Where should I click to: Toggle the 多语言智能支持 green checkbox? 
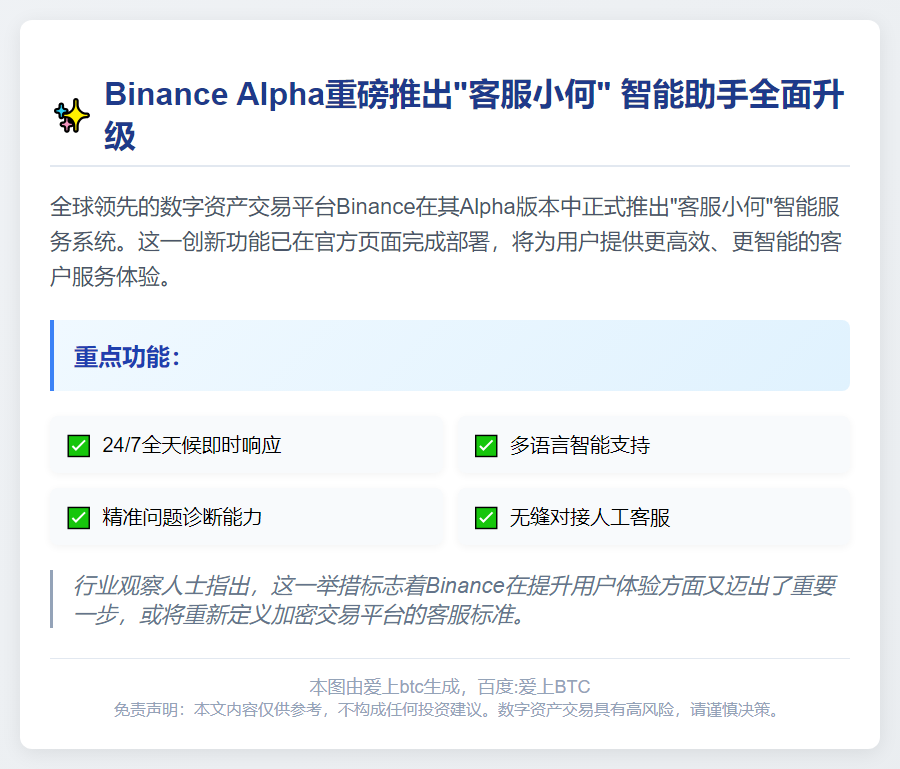click(x=486, y=446)
